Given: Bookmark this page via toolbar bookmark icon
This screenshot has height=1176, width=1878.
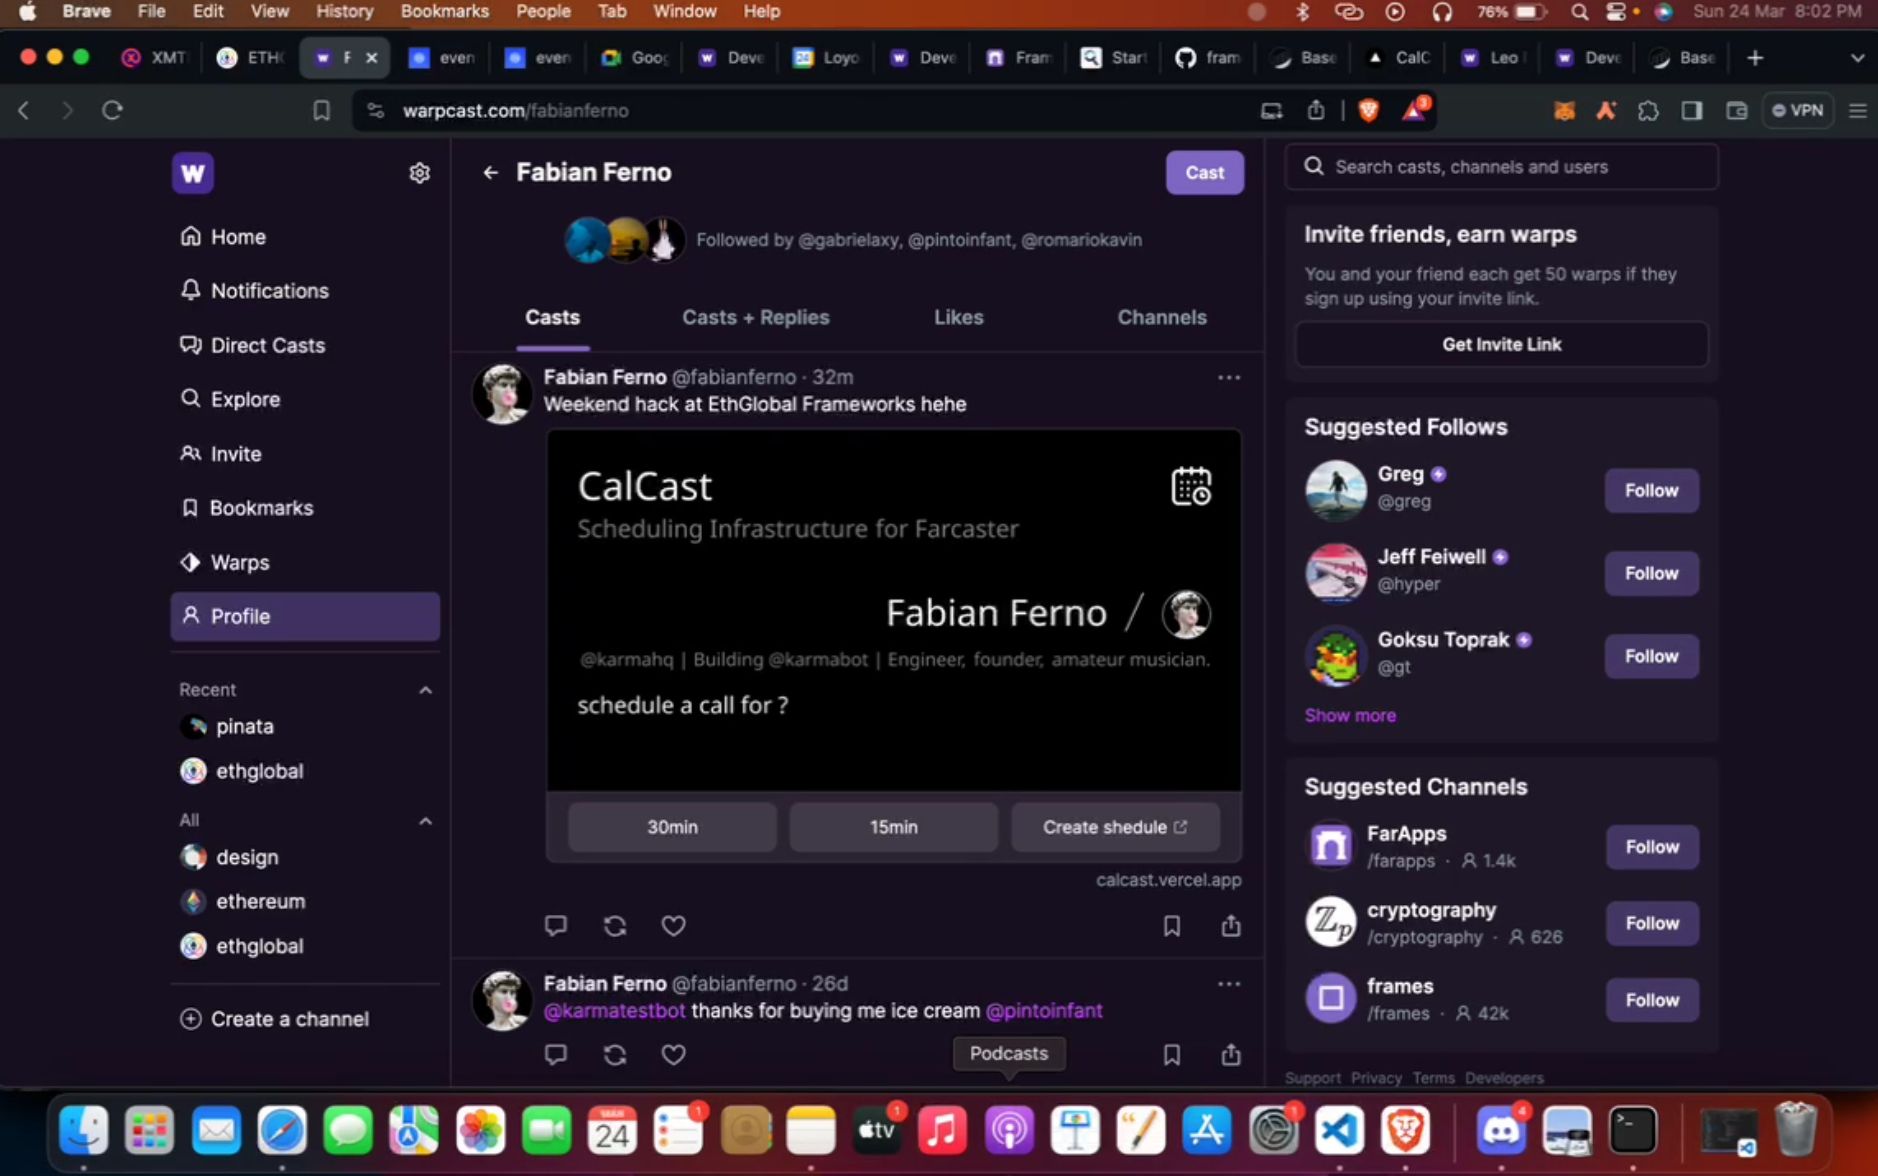Looking at the screenshot, I should point(321,110).
